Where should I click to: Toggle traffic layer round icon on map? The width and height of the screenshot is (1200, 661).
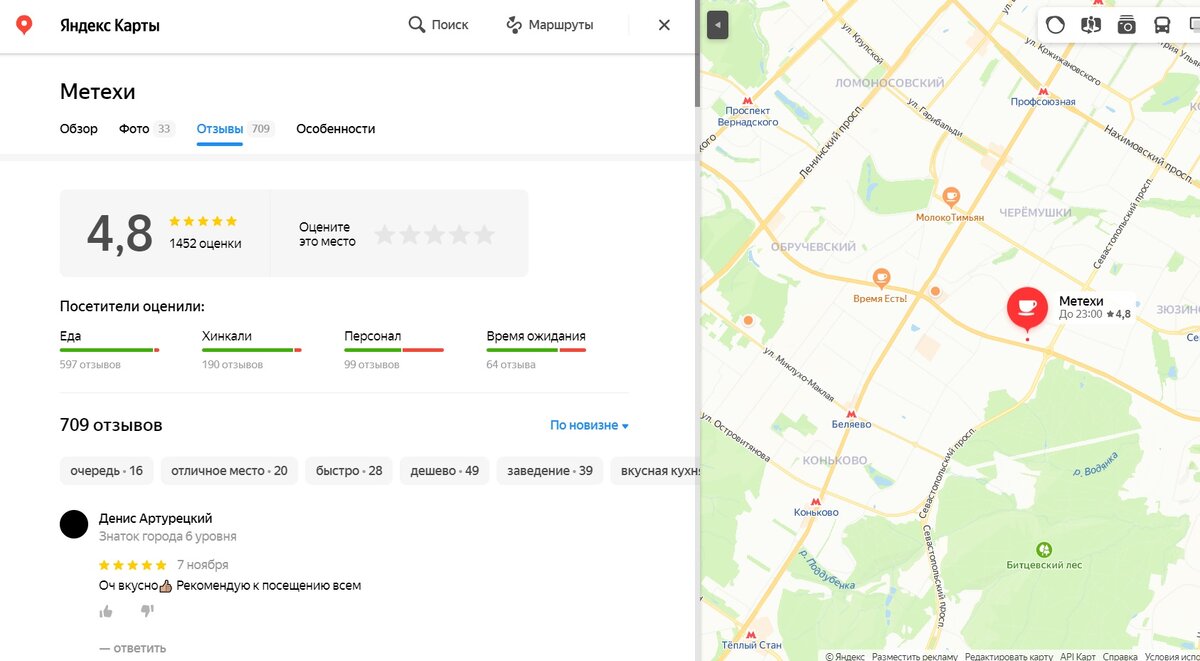pos(1055,25)
